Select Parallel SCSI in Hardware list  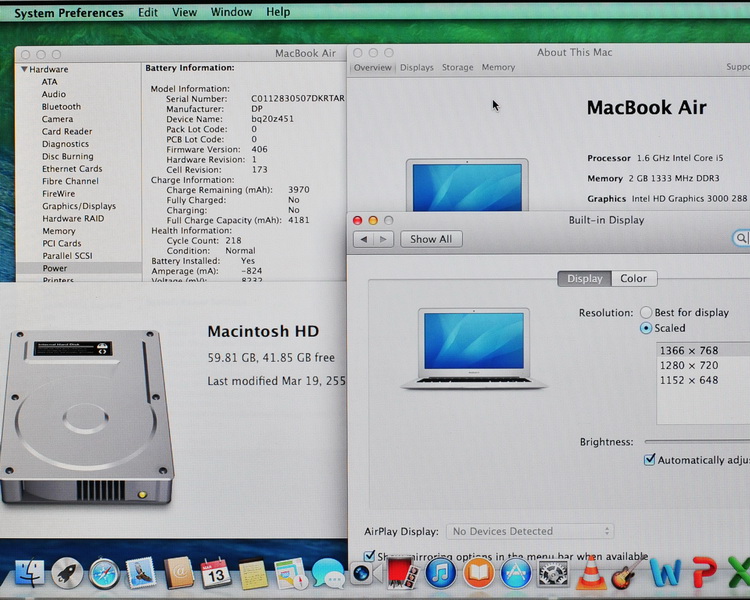(67, 256)
